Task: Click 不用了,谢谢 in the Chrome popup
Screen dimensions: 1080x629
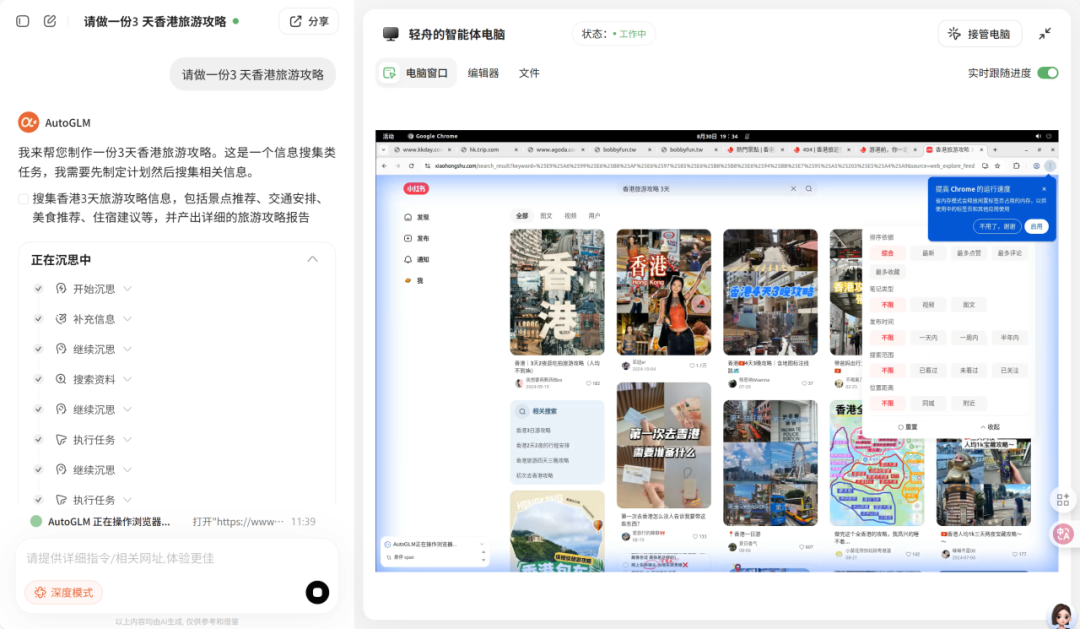Action: tap(997, 227)
